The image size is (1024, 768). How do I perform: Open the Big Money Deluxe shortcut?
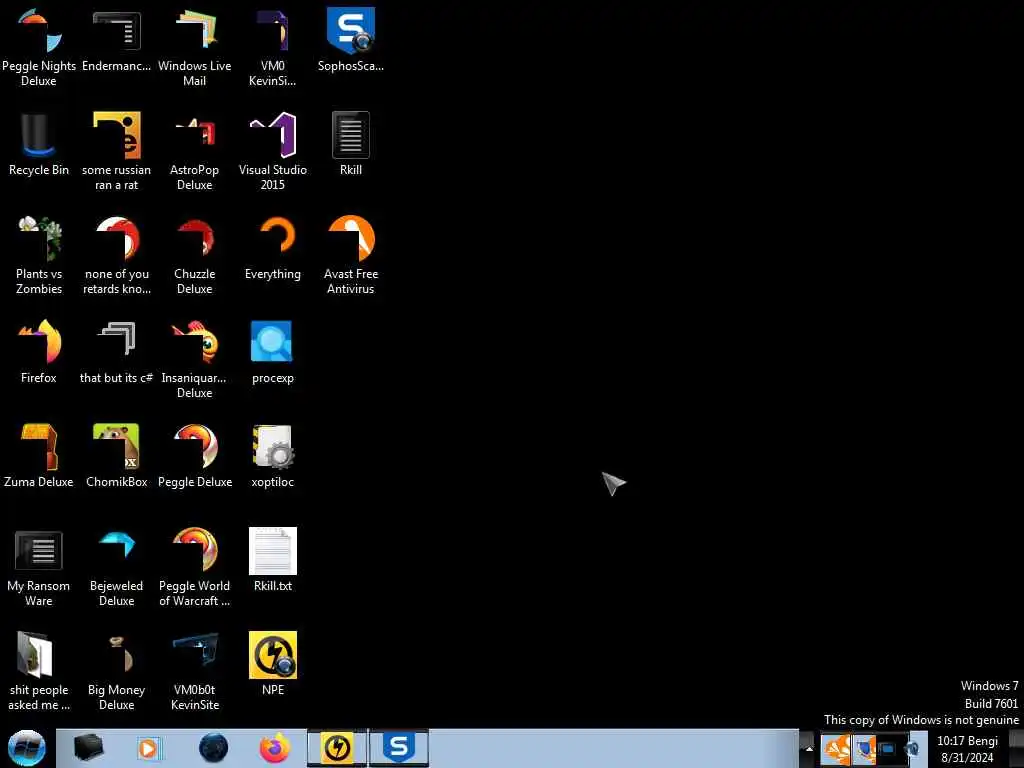[x=116, y=671]
